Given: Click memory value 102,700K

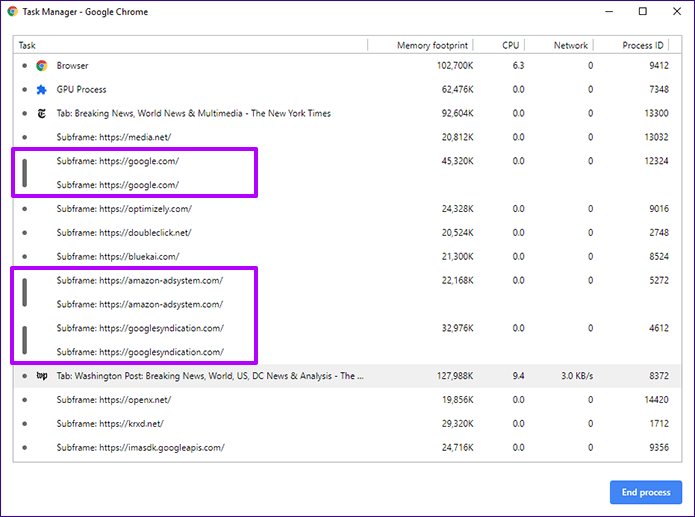Looking at the screenshot, I should click(x=455, y=66).
